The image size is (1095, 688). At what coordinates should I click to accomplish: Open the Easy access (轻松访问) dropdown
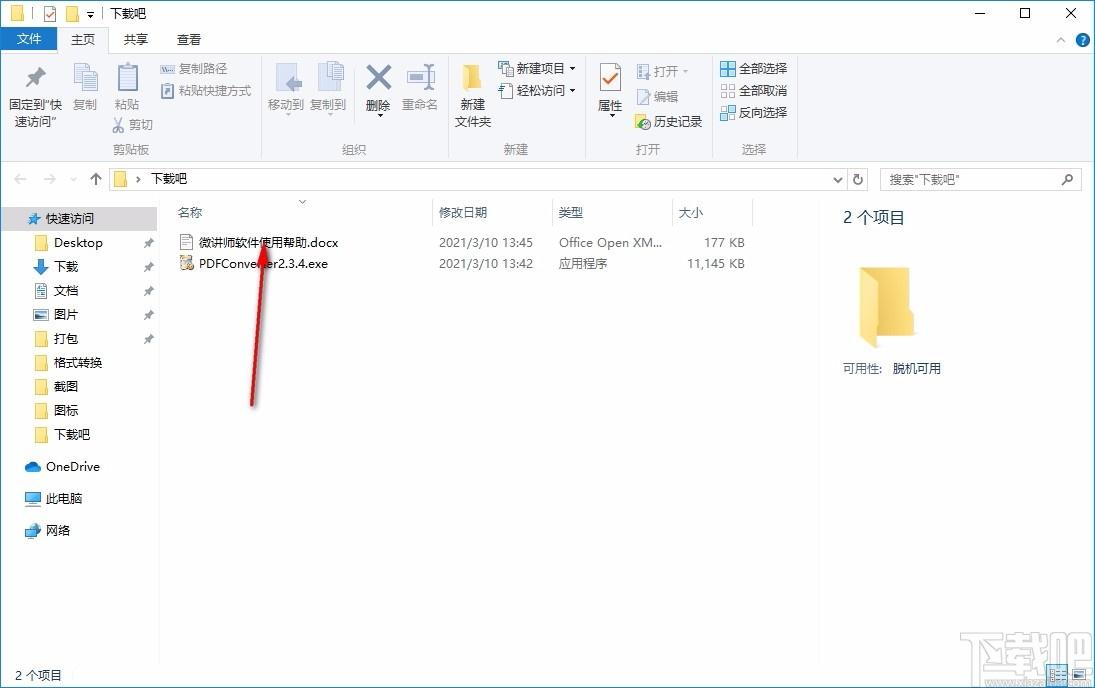[x=536, y=90]
